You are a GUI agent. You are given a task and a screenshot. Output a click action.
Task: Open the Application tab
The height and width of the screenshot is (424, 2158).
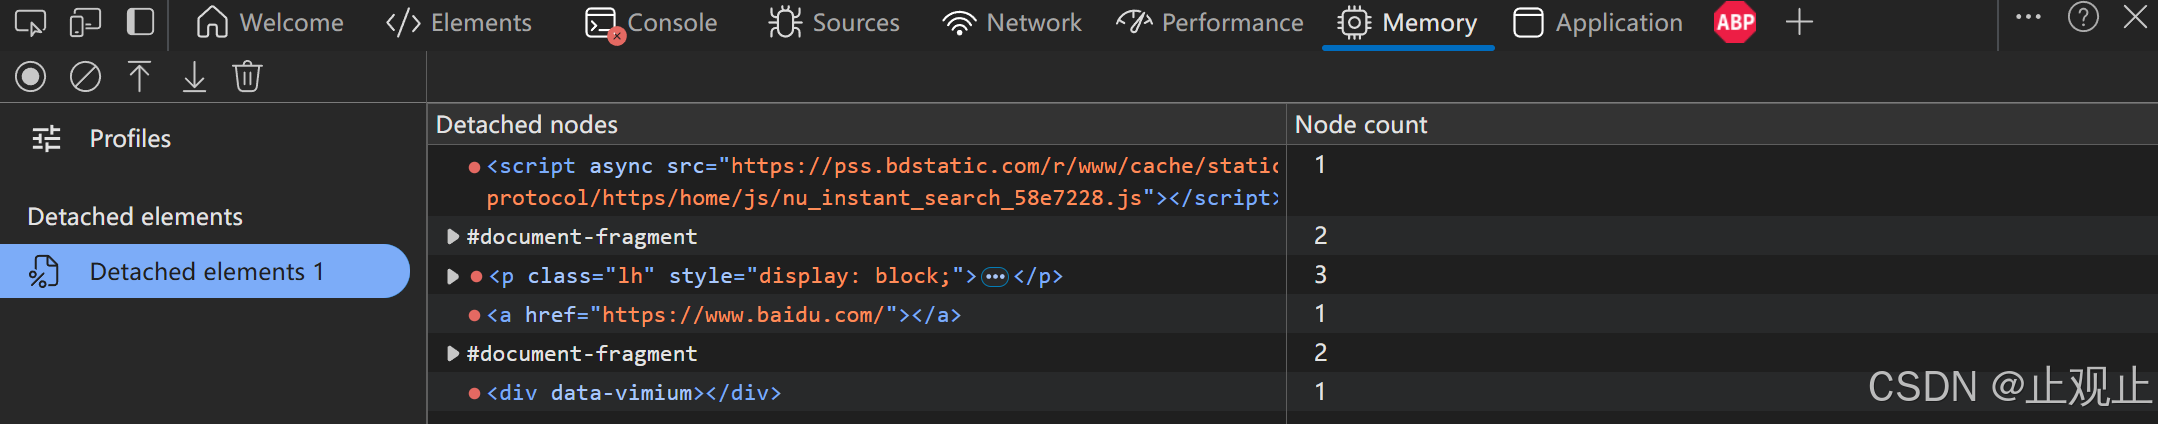(x=1598, y=22)
